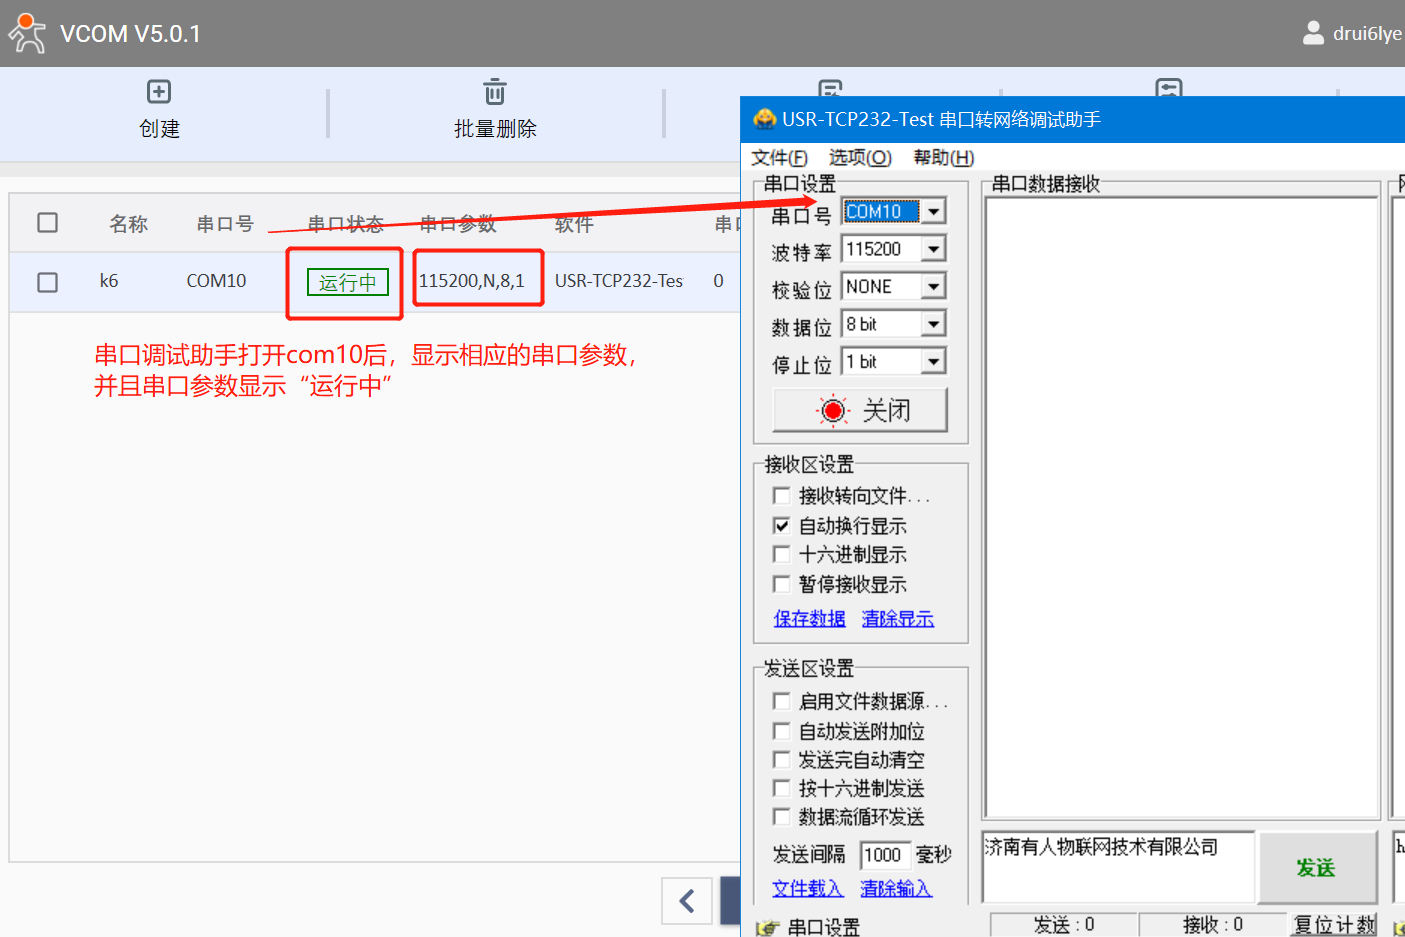Click the red record icon on 关闭 button
1405x937 pixels.
click(832, 410)
